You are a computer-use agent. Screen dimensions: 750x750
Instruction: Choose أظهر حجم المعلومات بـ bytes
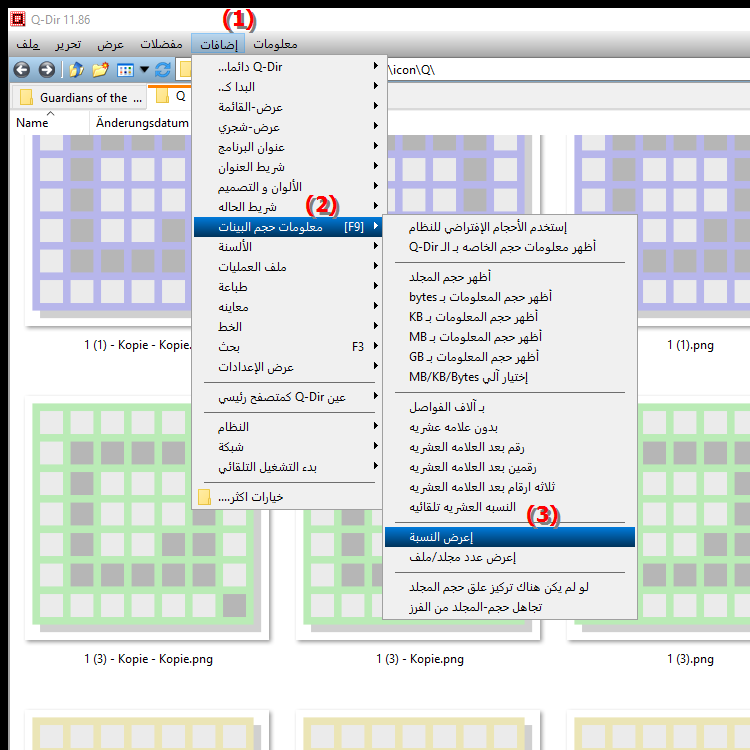pyautogui.click(x=510, y=297)
